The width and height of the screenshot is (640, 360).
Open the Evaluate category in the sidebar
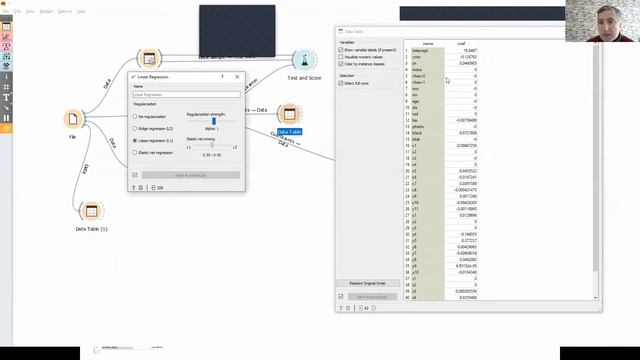pos(6,57)
